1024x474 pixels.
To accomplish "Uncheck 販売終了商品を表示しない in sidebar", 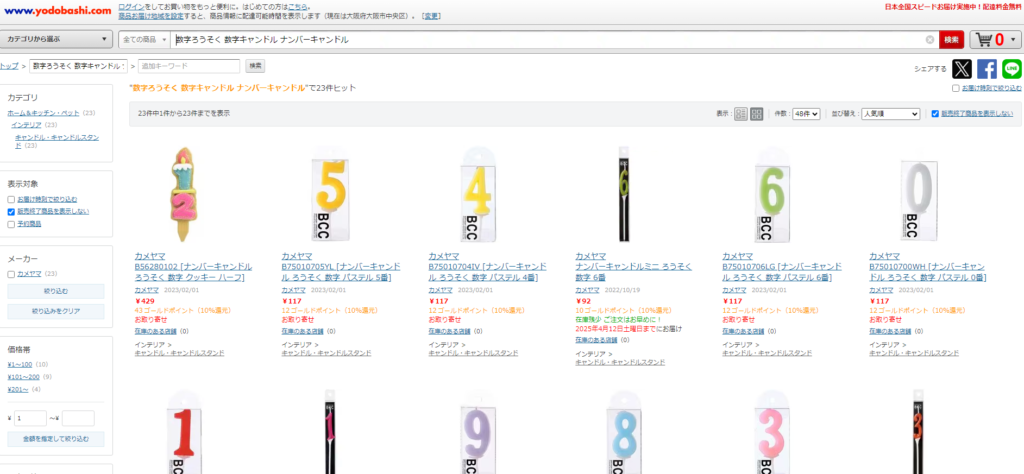I will pyautogui.click(x=11, y=212).
